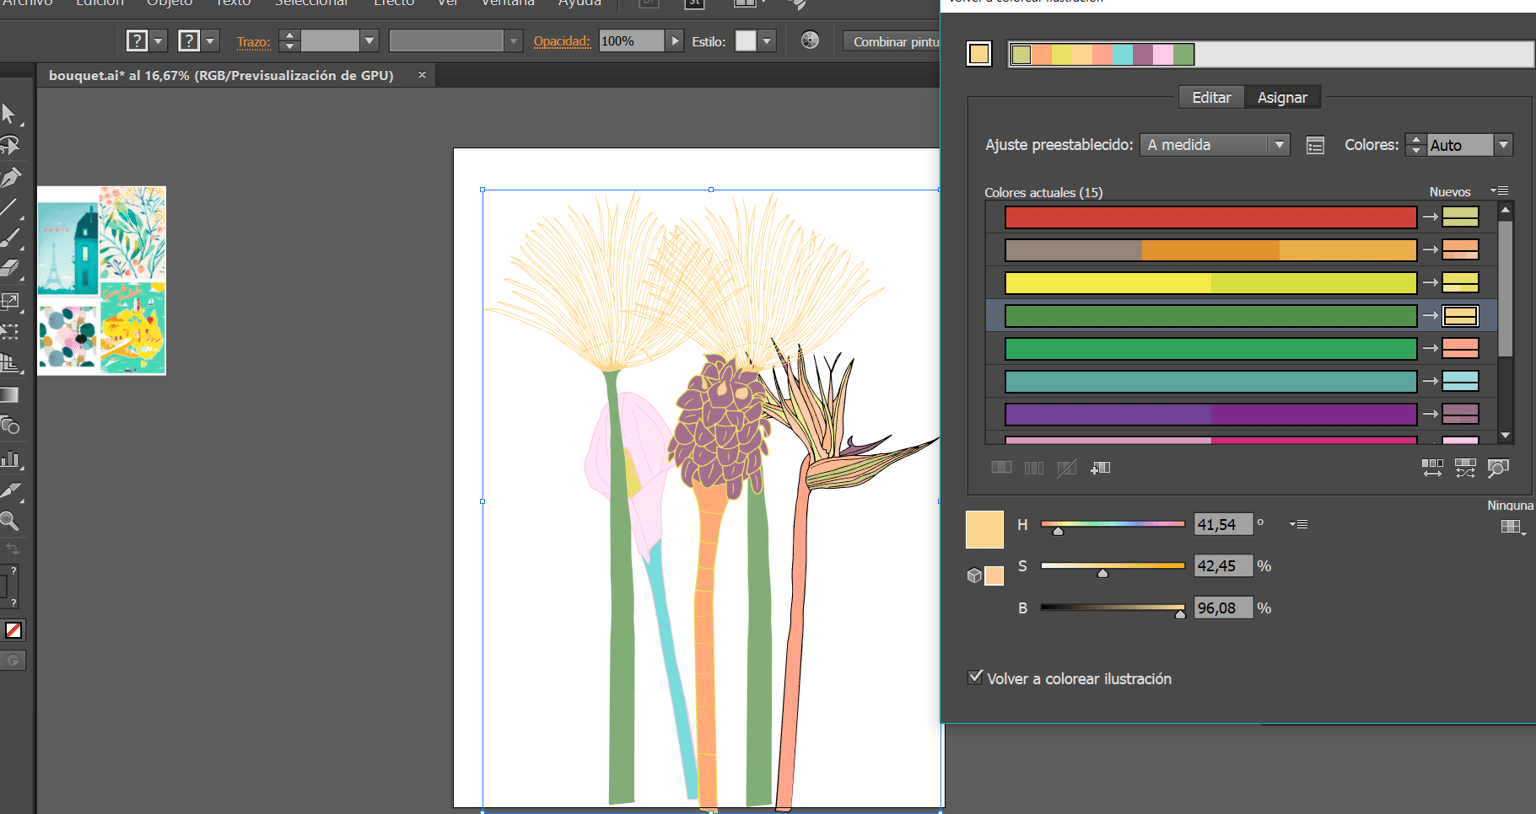1536x814 pixels.
Task: Select the Line Segment tool
Action: pyautogui.click(x=9, y=208)
